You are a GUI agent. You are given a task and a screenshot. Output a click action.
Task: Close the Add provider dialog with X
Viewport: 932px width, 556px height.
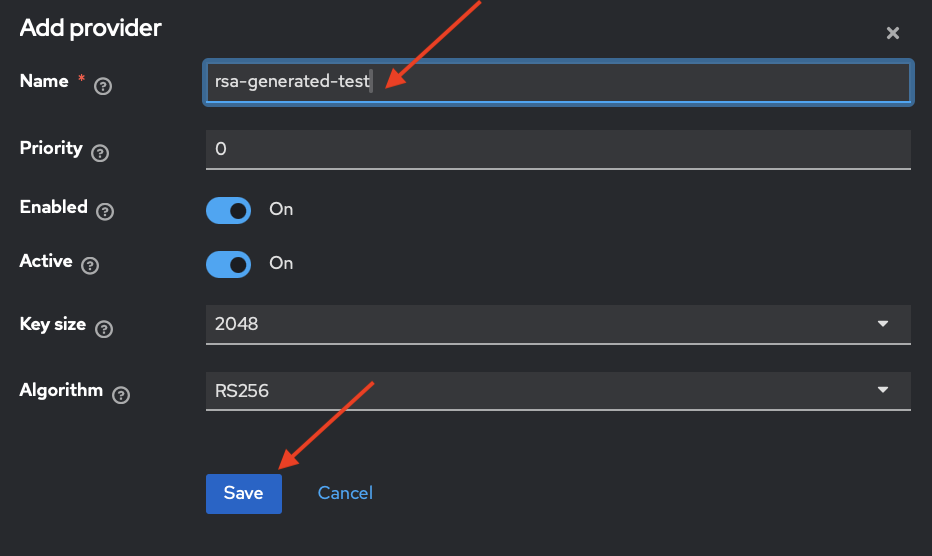click(893, 33)
